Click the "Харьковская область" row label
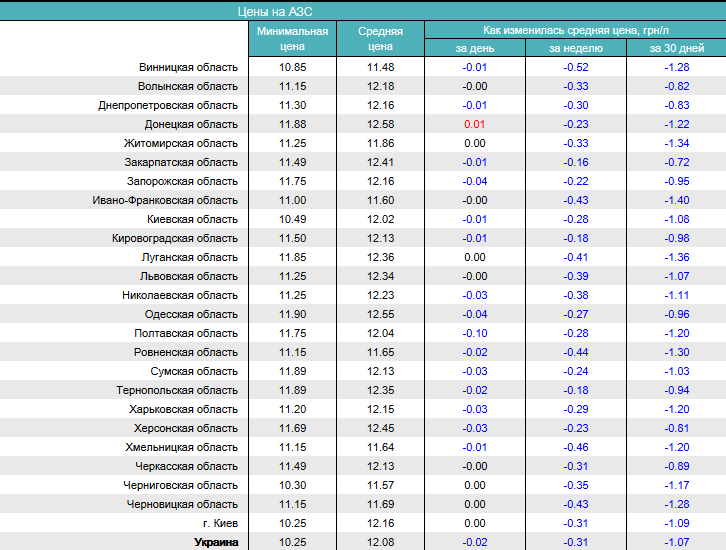Viewport: 726px width, 550px height. (183, 409)
